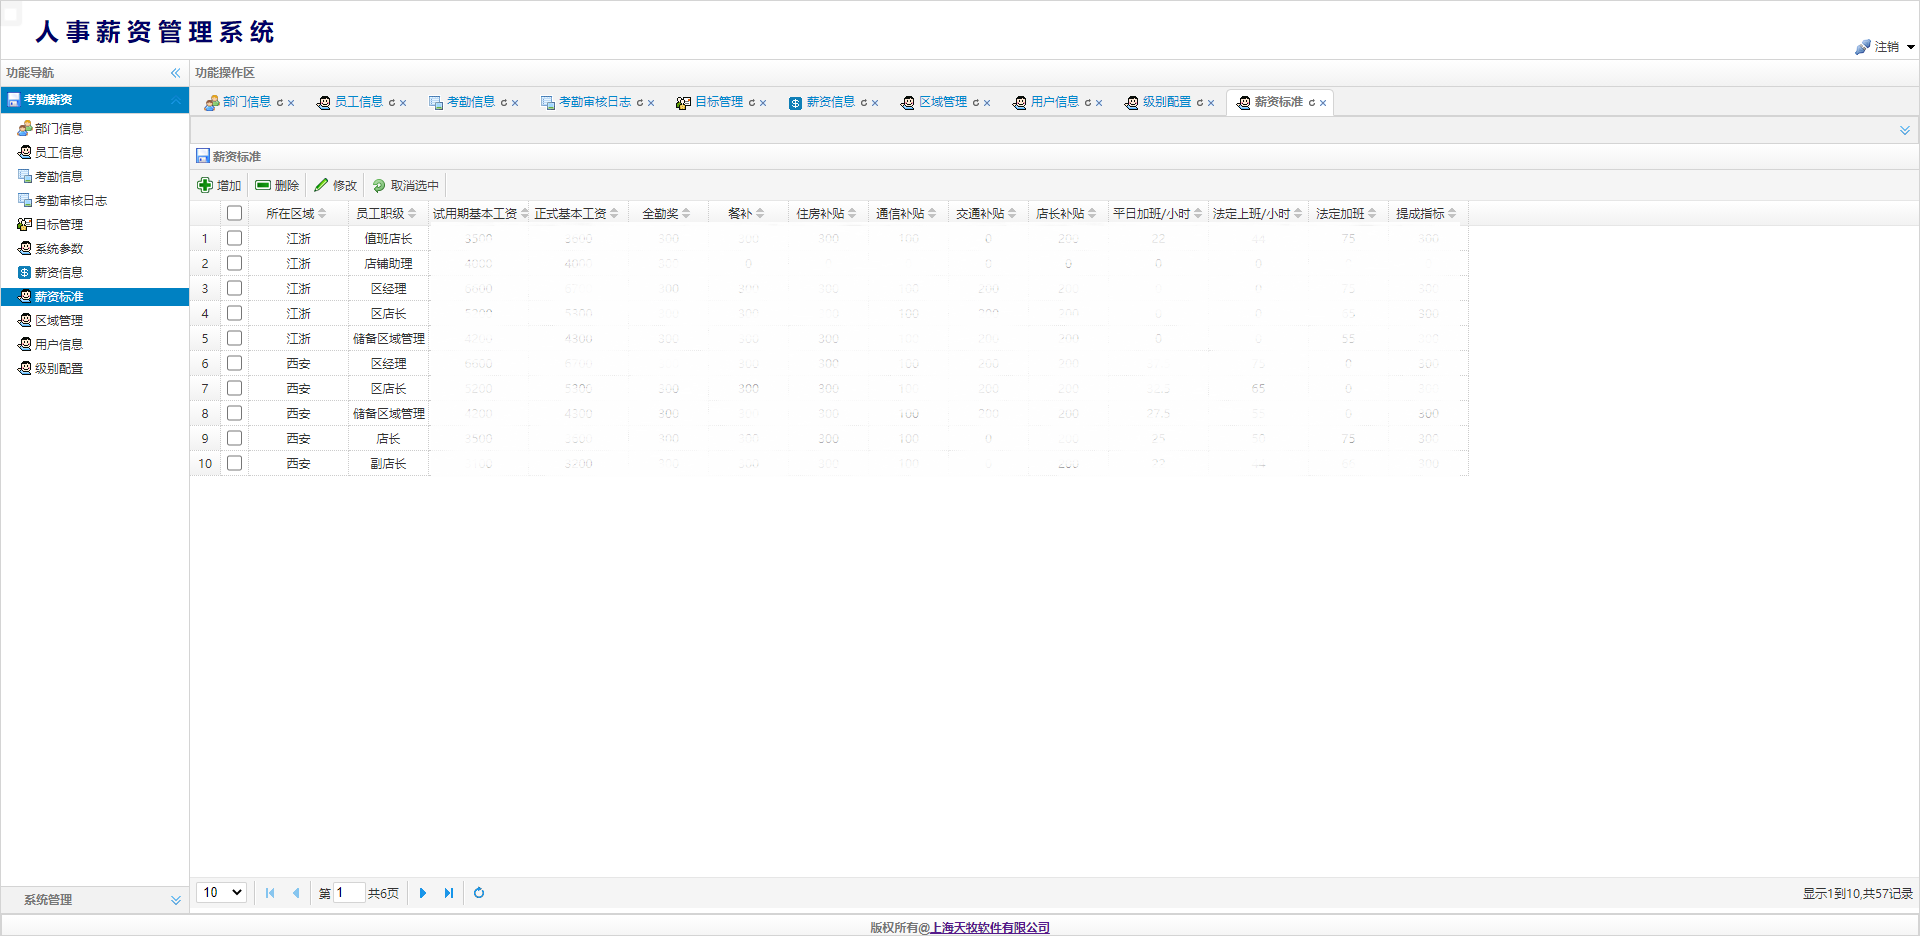The width and height of the screenshot is (1920, 936).
Task: Switch to the 员工信息 tab
Action: click(x=358, y=102)
